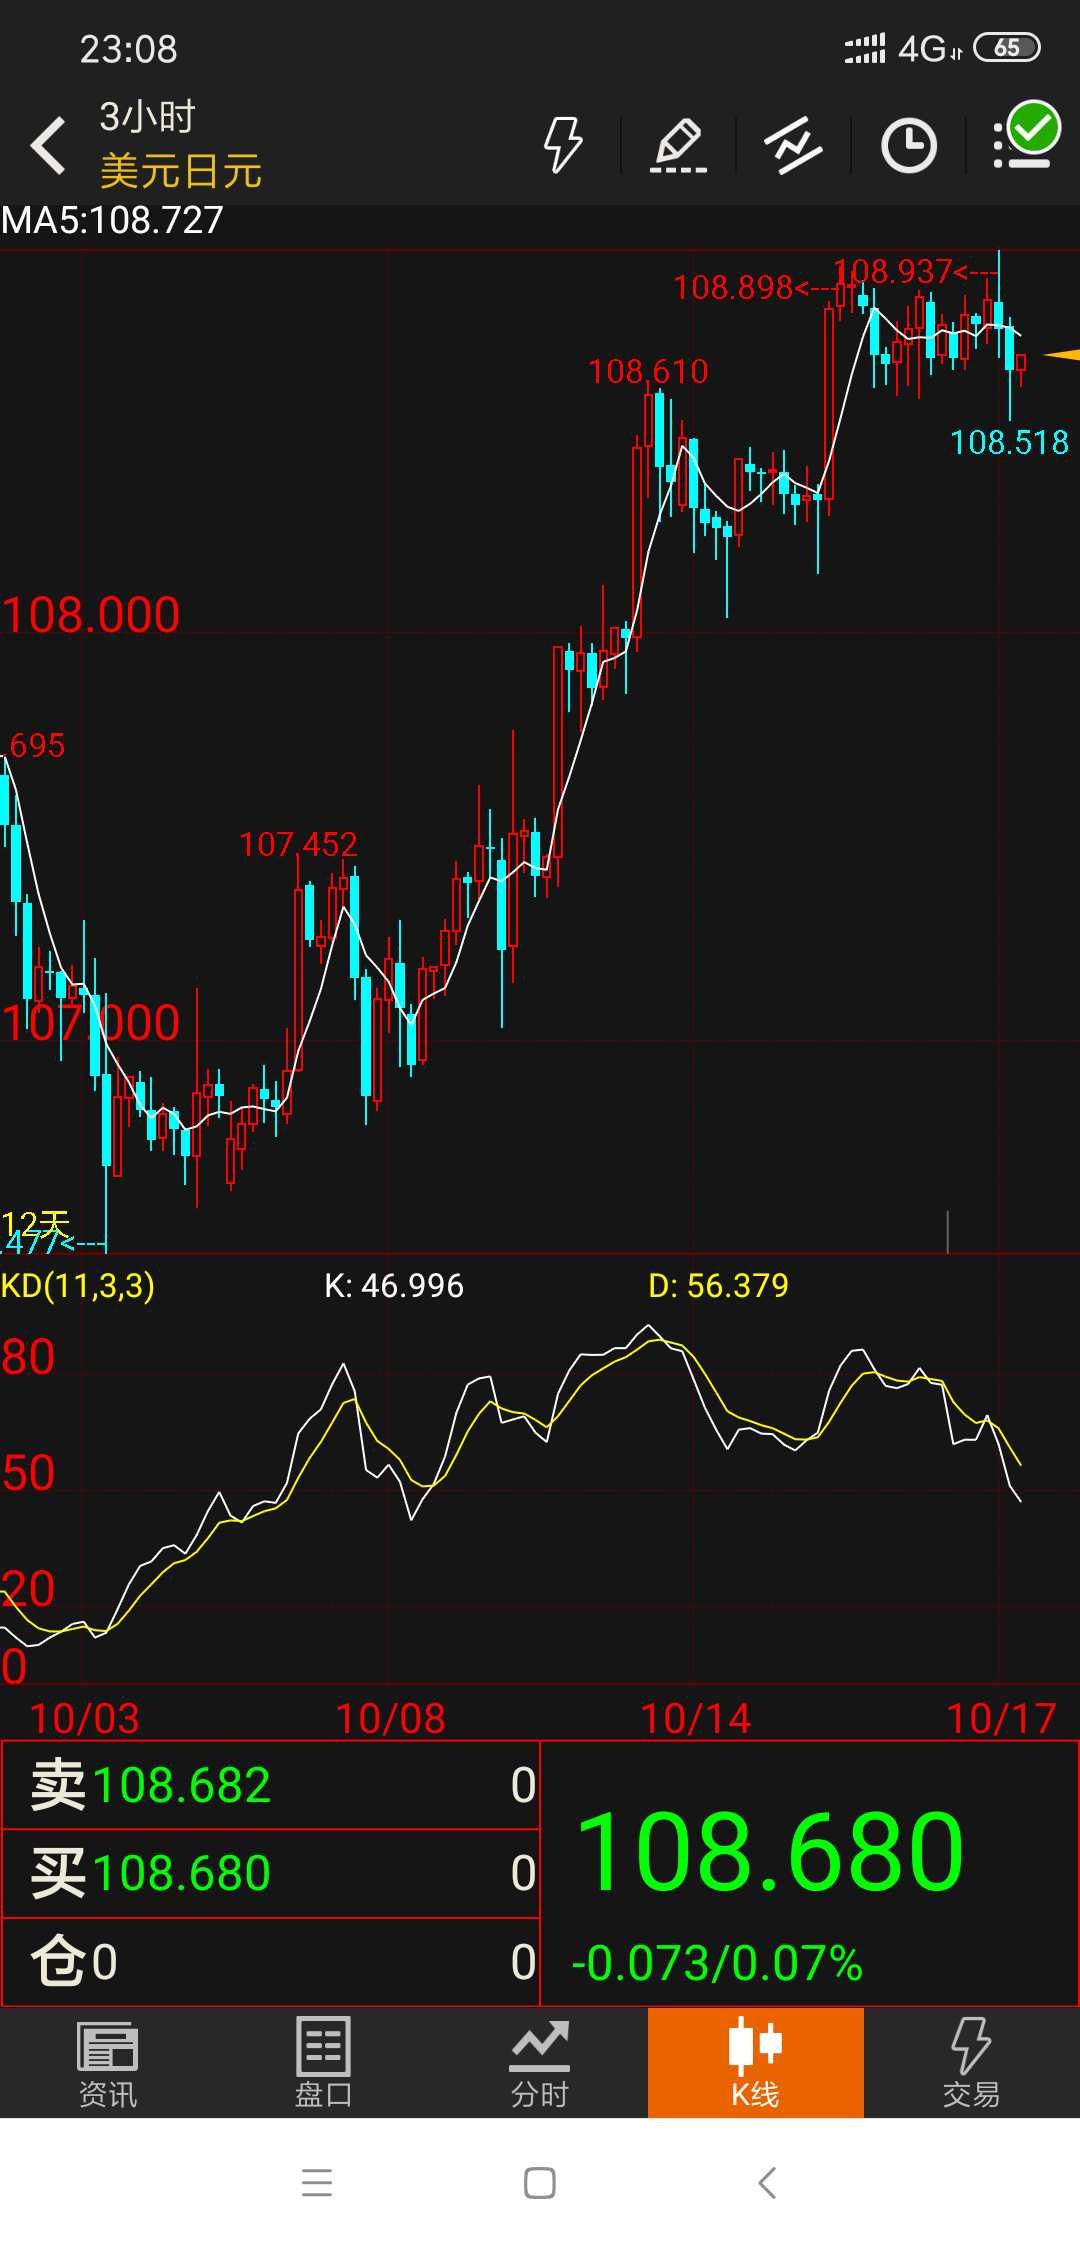Image resolution: width=1080 pixels, height=2248 pixels.
Task: Tap the battery indicator in status bar
Action: (x=1007, y=47)
